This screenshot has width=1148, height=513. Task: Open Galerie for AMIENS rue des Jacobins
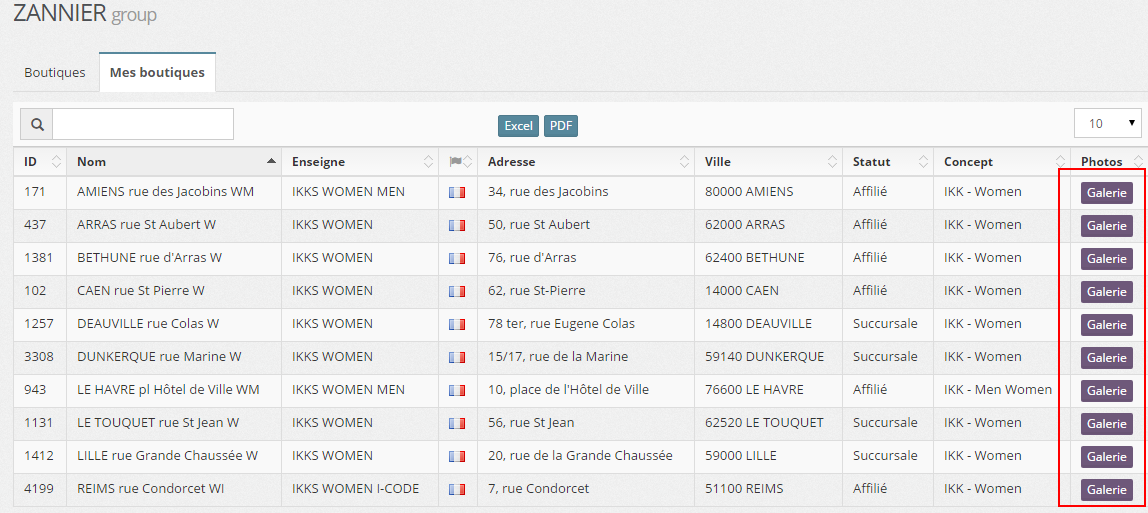(1106, 193)
